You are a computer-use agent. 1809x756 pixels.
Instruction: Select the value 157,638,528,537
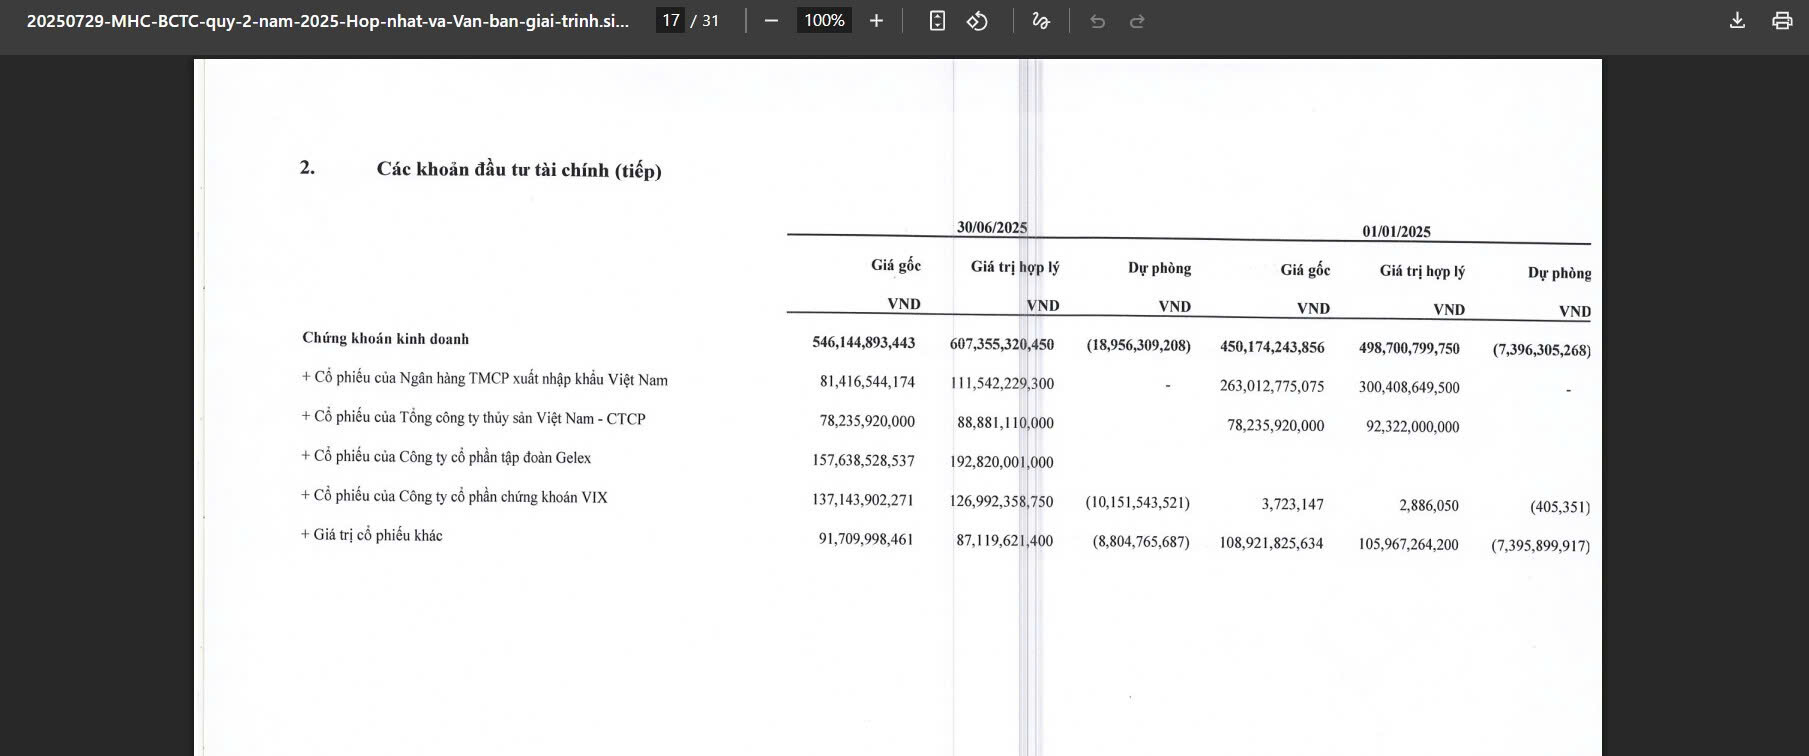pyautogui.click(x=864, y=461)
